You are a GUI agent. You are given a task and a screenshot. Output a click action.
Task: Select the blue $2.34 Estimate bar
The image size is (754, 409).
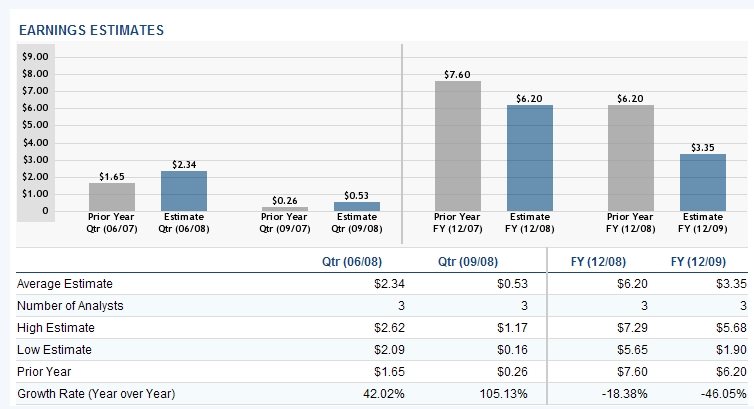coord(182,190)
